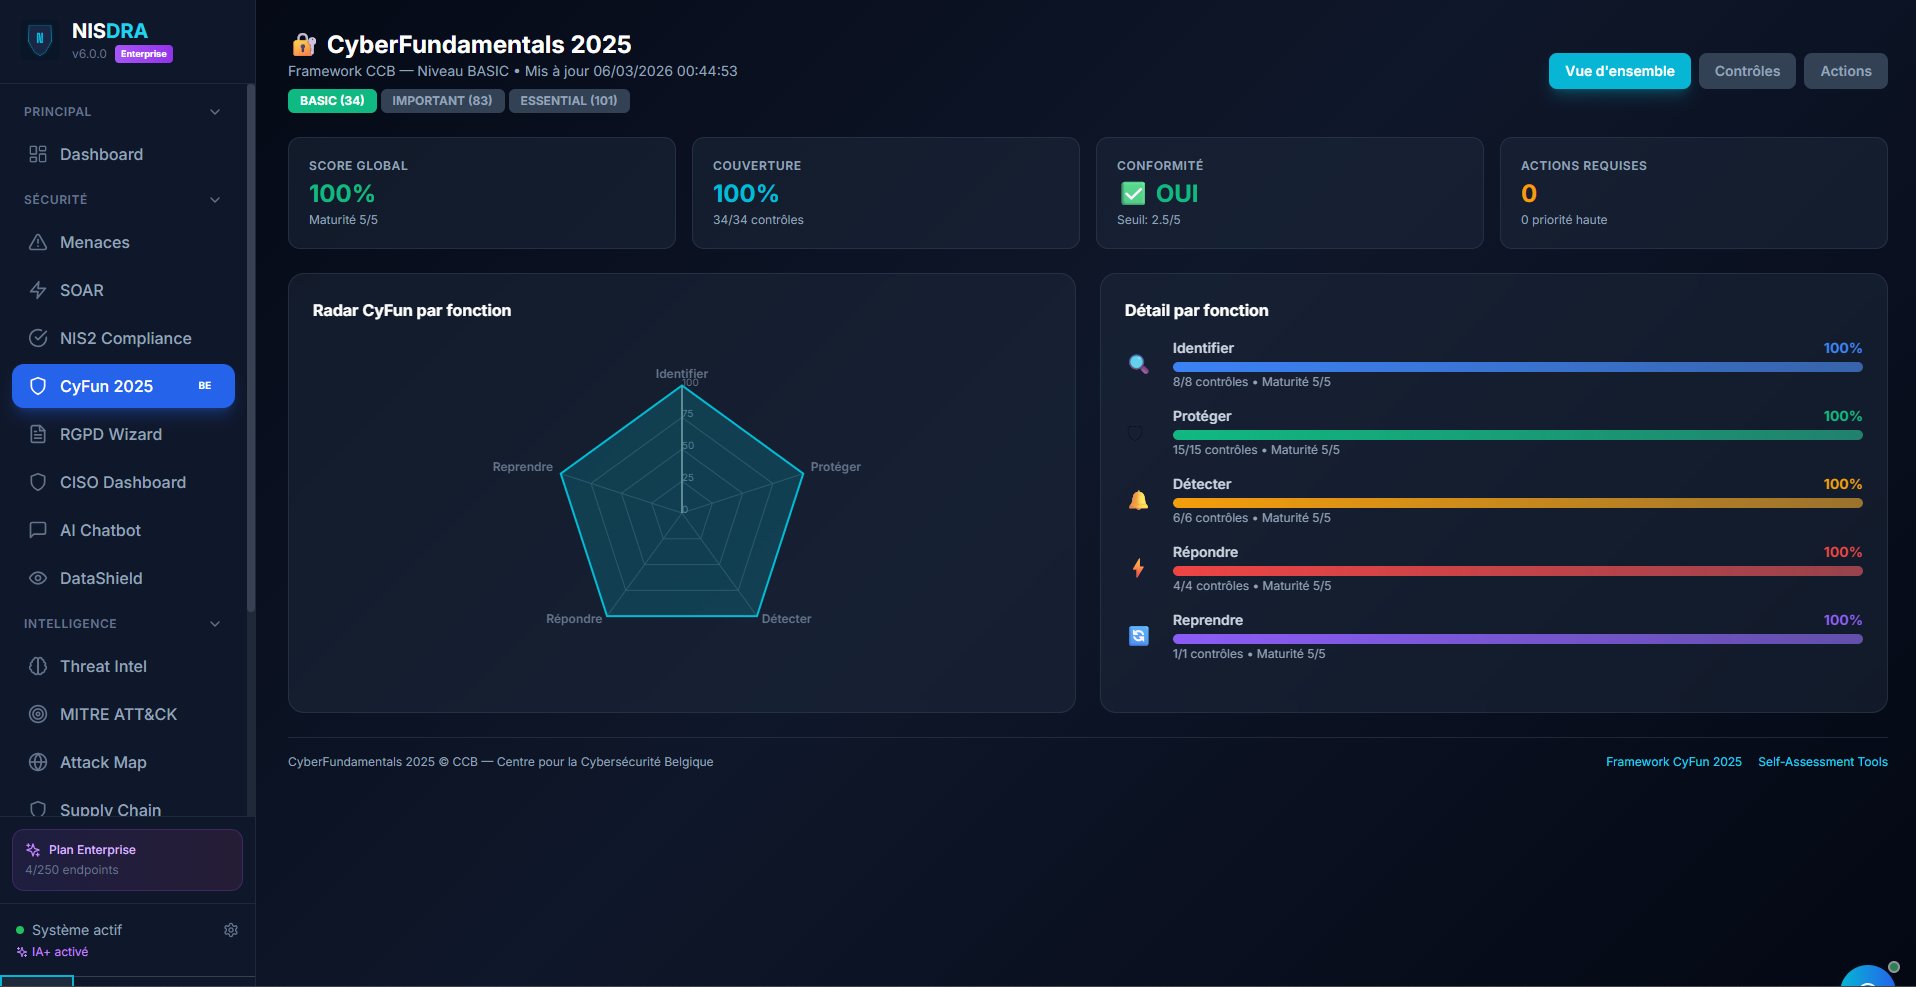1916x987 pixels.
Task: Click the "Seuil: 2.5/5" text
Action: [1148, 220]
